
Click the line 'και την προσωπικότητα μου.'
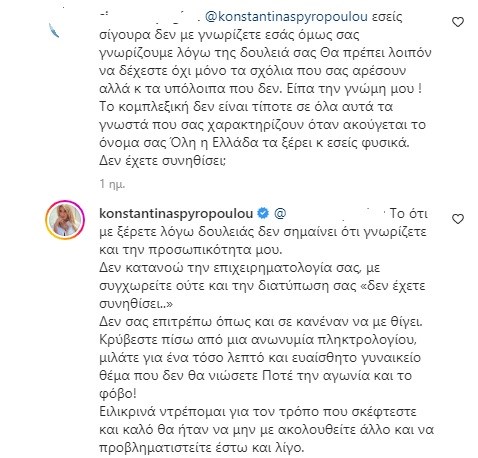pos(191,250)
